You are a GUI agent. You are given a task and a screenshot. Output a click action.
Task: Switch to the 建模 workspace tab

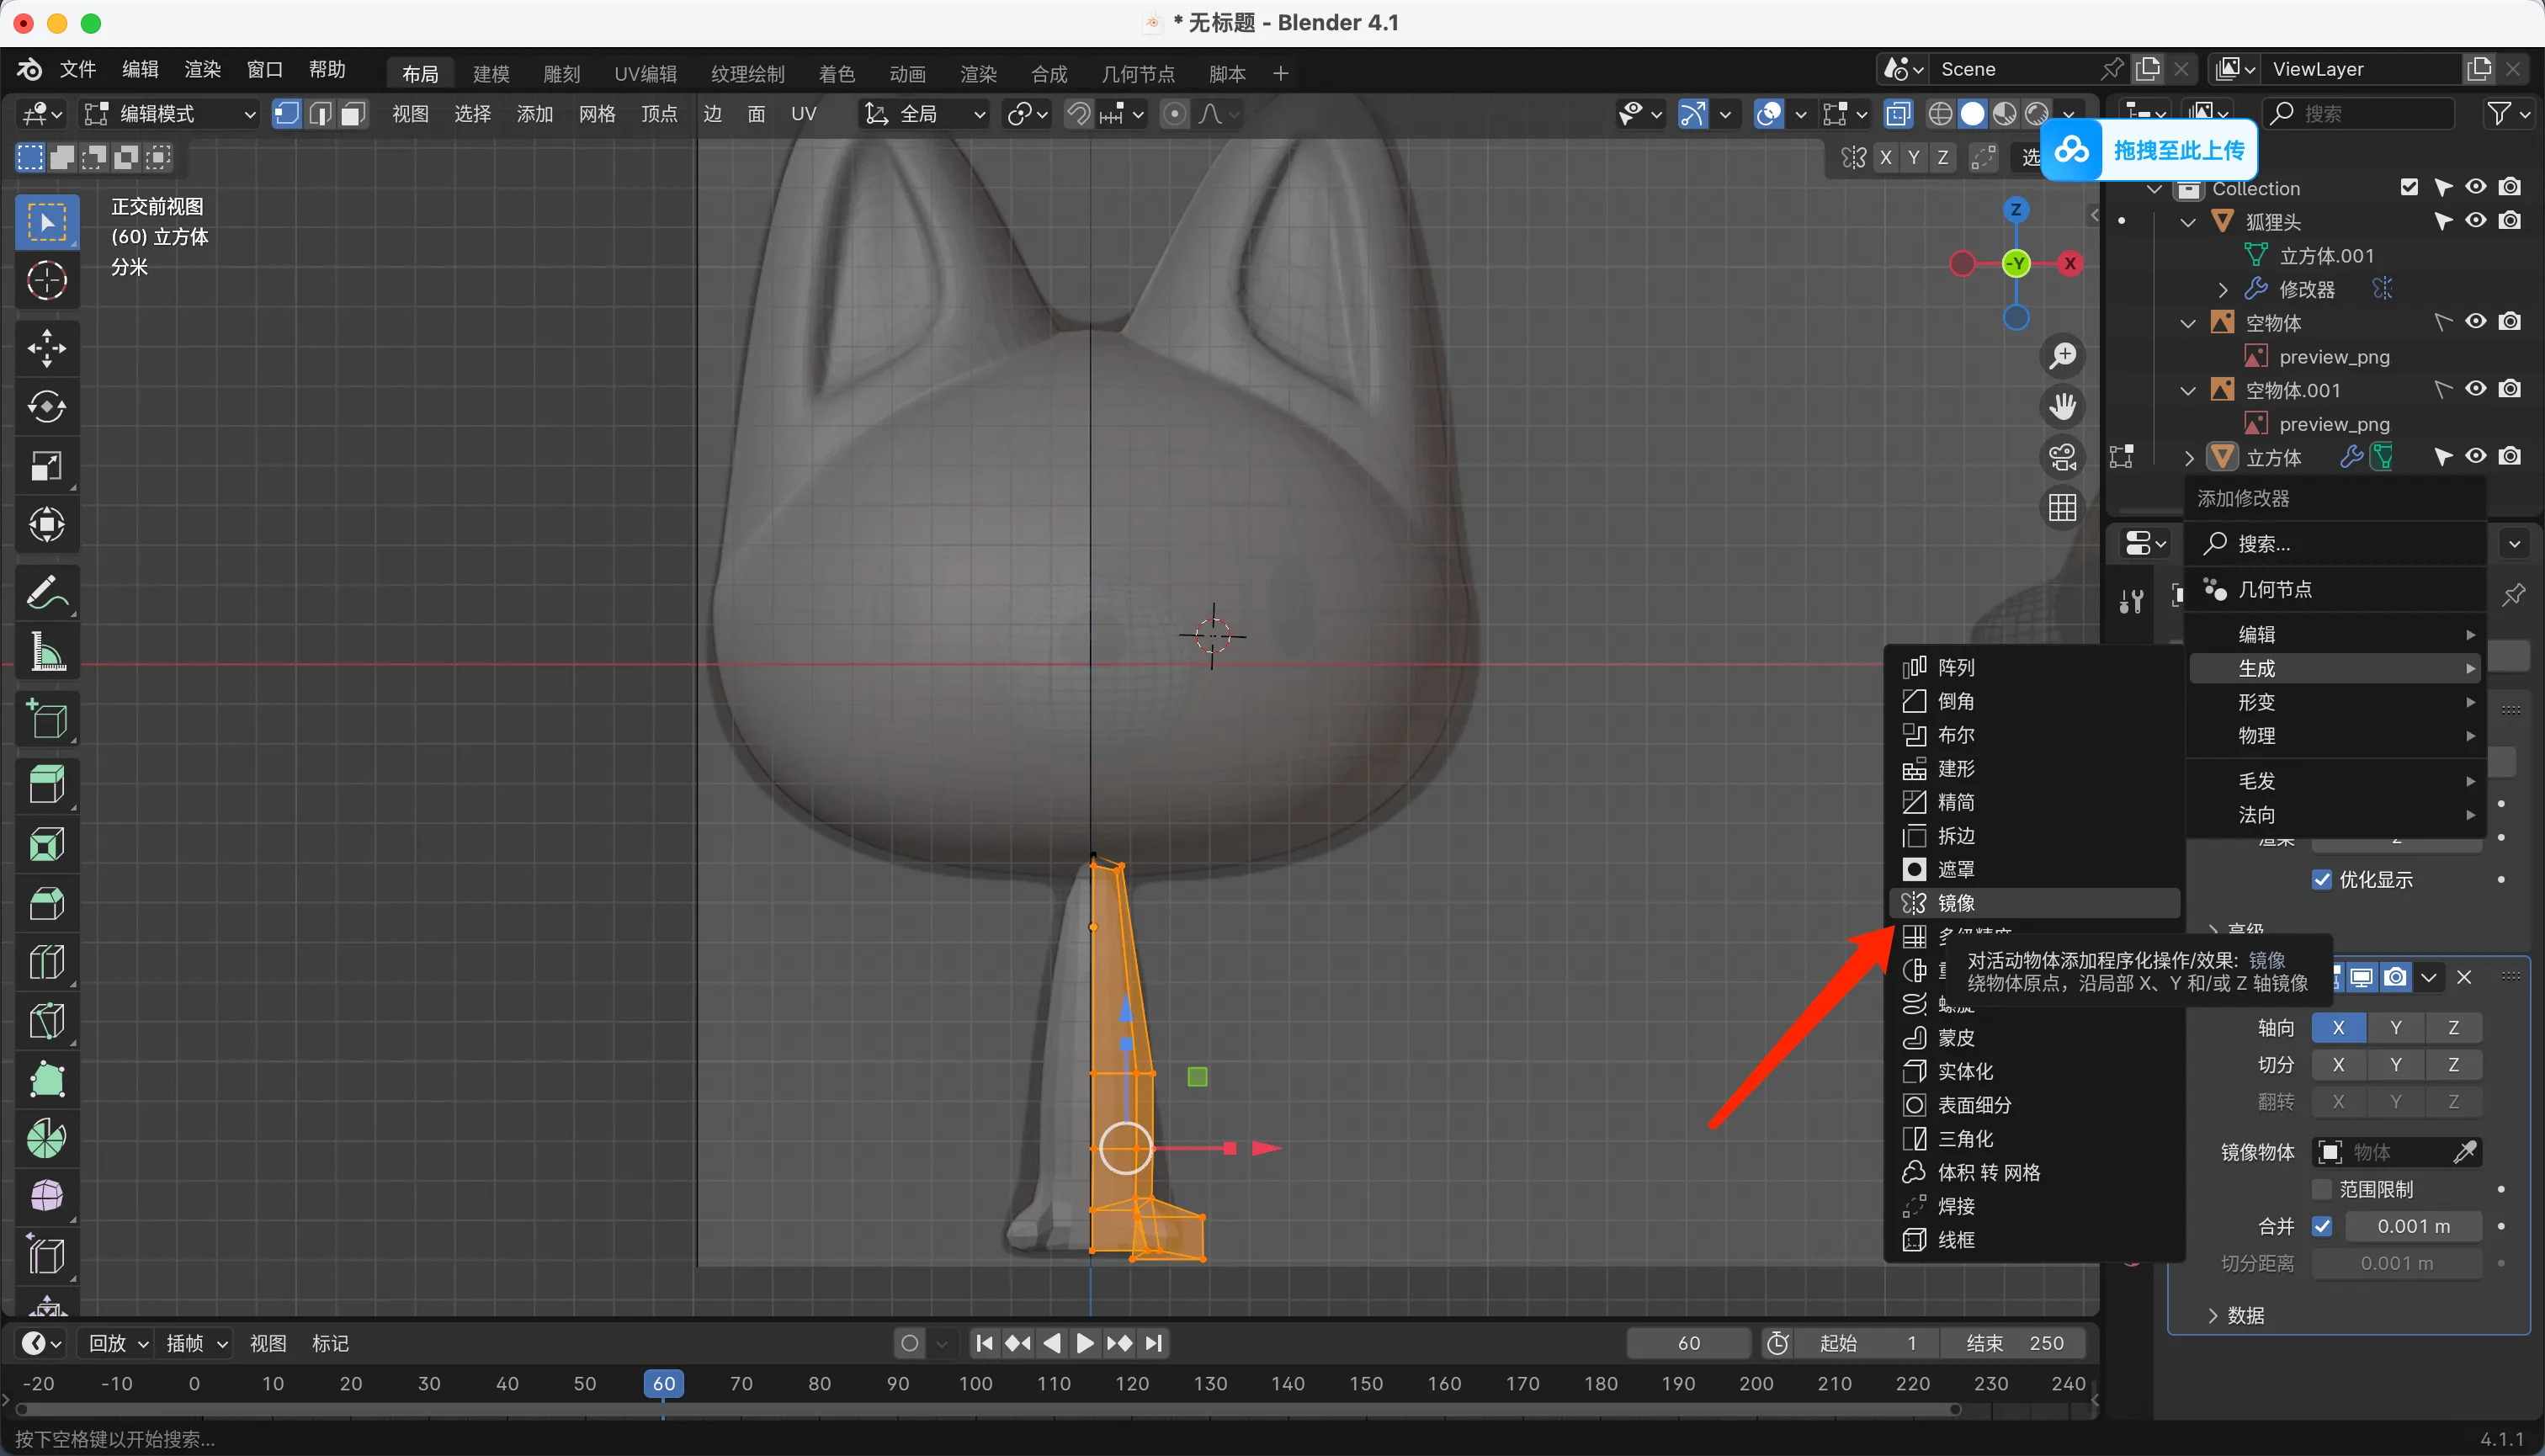point(491,74)
